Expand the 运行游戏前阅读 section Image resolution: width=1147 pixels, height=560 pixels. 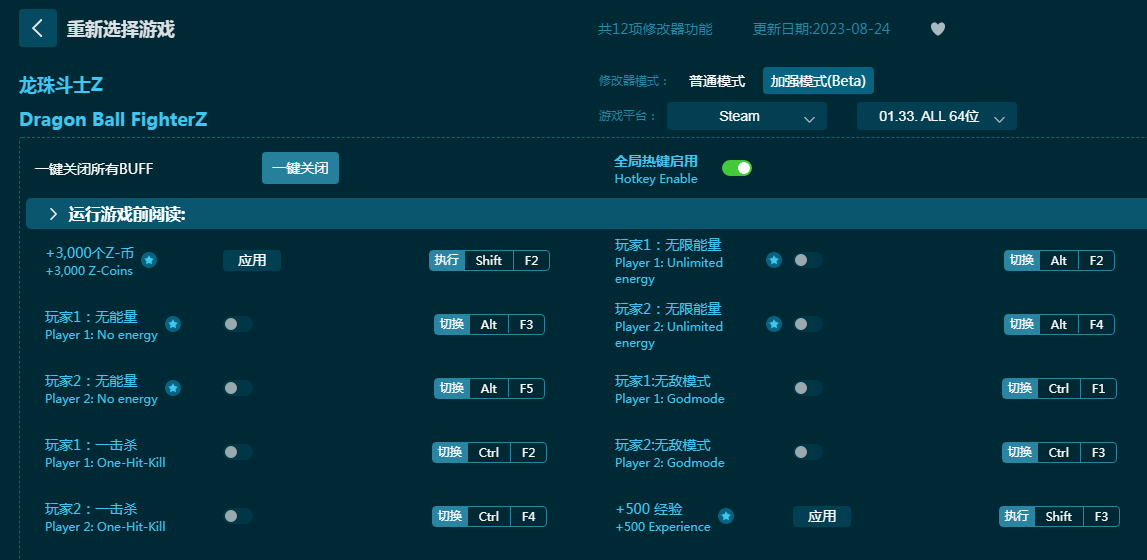tap(585, 213)
